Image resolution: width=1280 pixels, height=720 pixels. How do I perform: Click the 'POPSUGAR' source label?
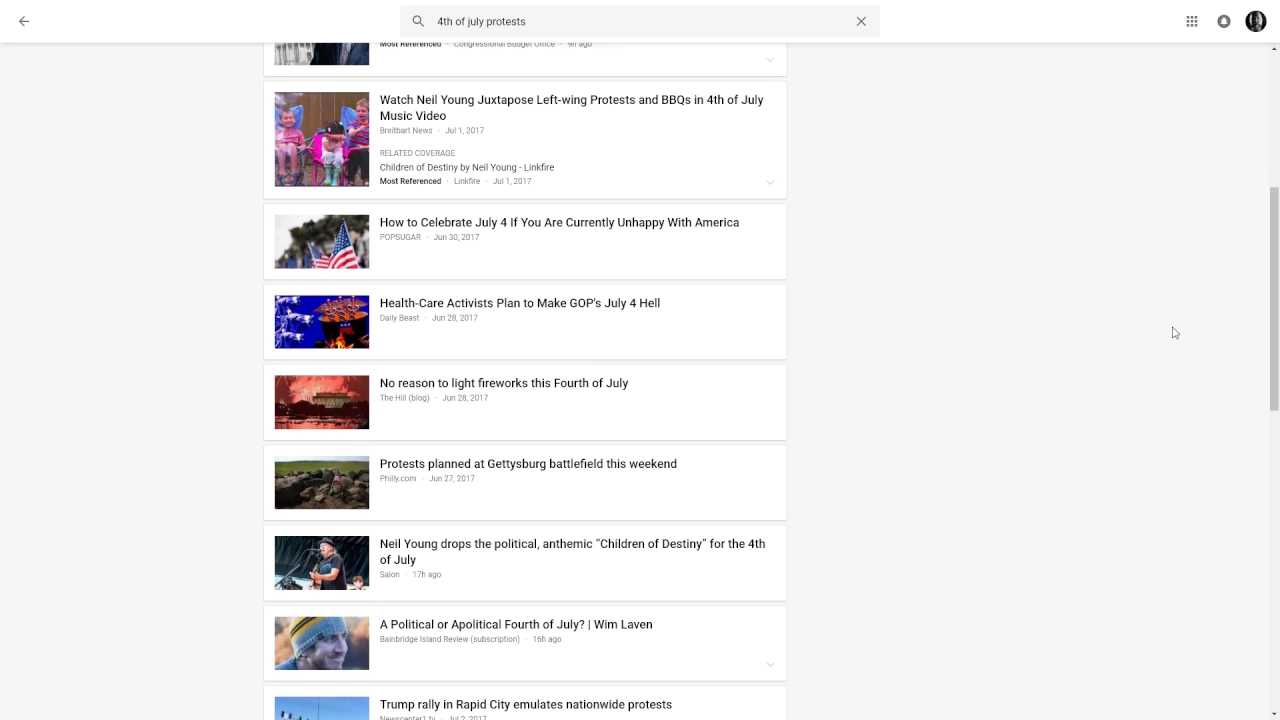tap(400, 238)
